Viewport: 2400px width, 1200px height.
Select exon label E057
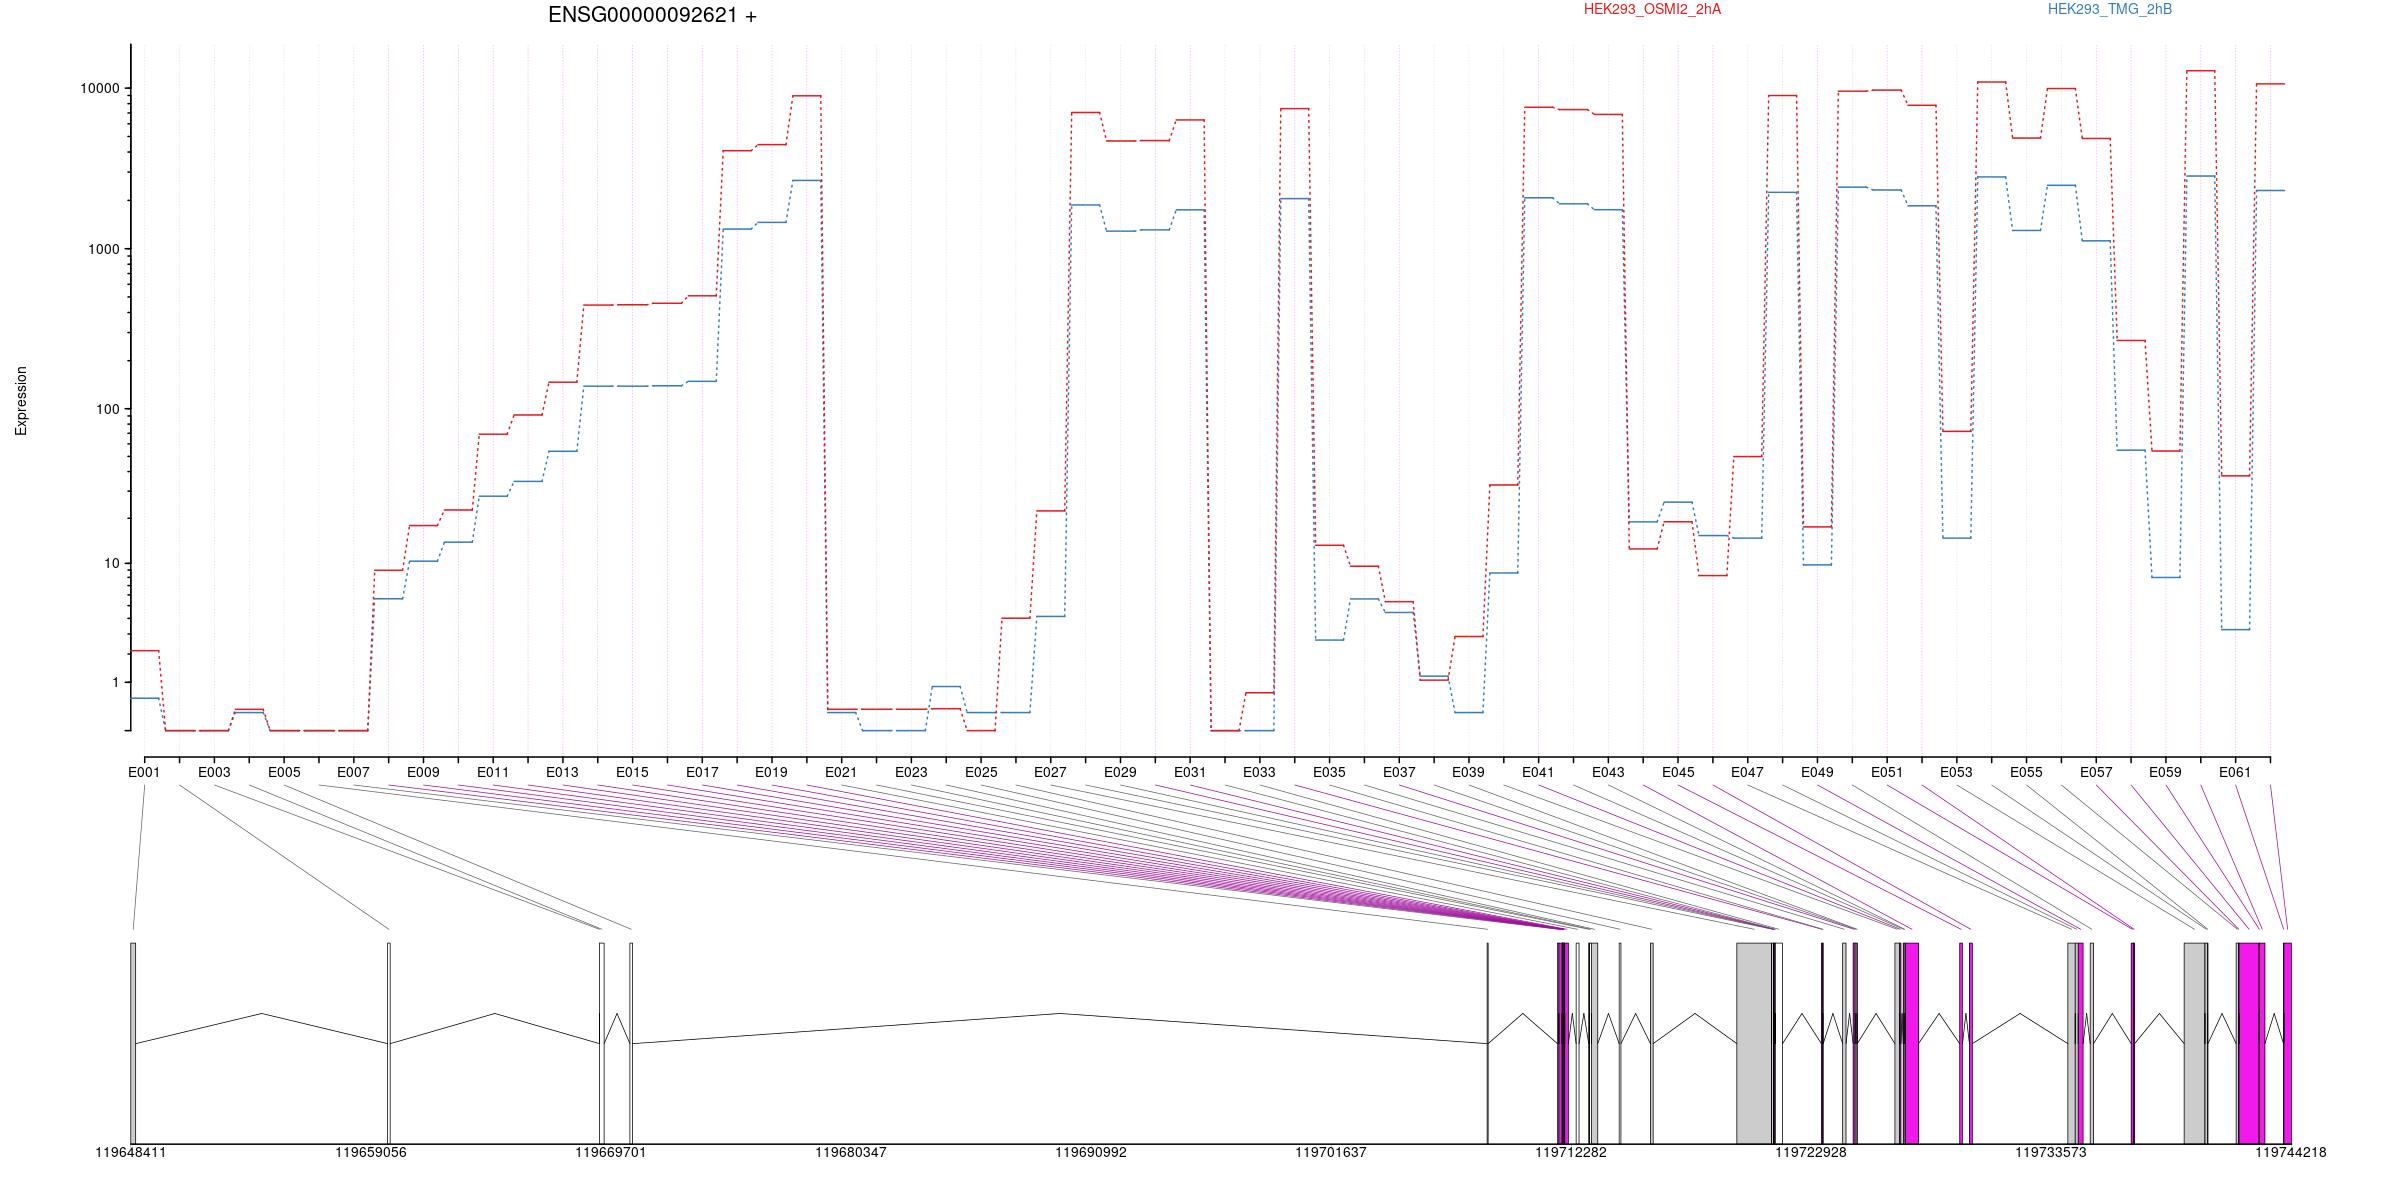pyautogui.click(x=2096, y=773)
